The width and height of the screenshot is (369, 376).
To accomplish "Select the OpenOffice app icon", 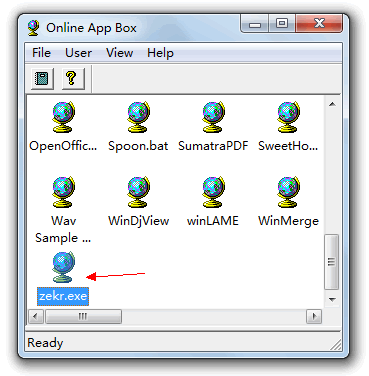I will pyautogui.click(x=63, y=117).
